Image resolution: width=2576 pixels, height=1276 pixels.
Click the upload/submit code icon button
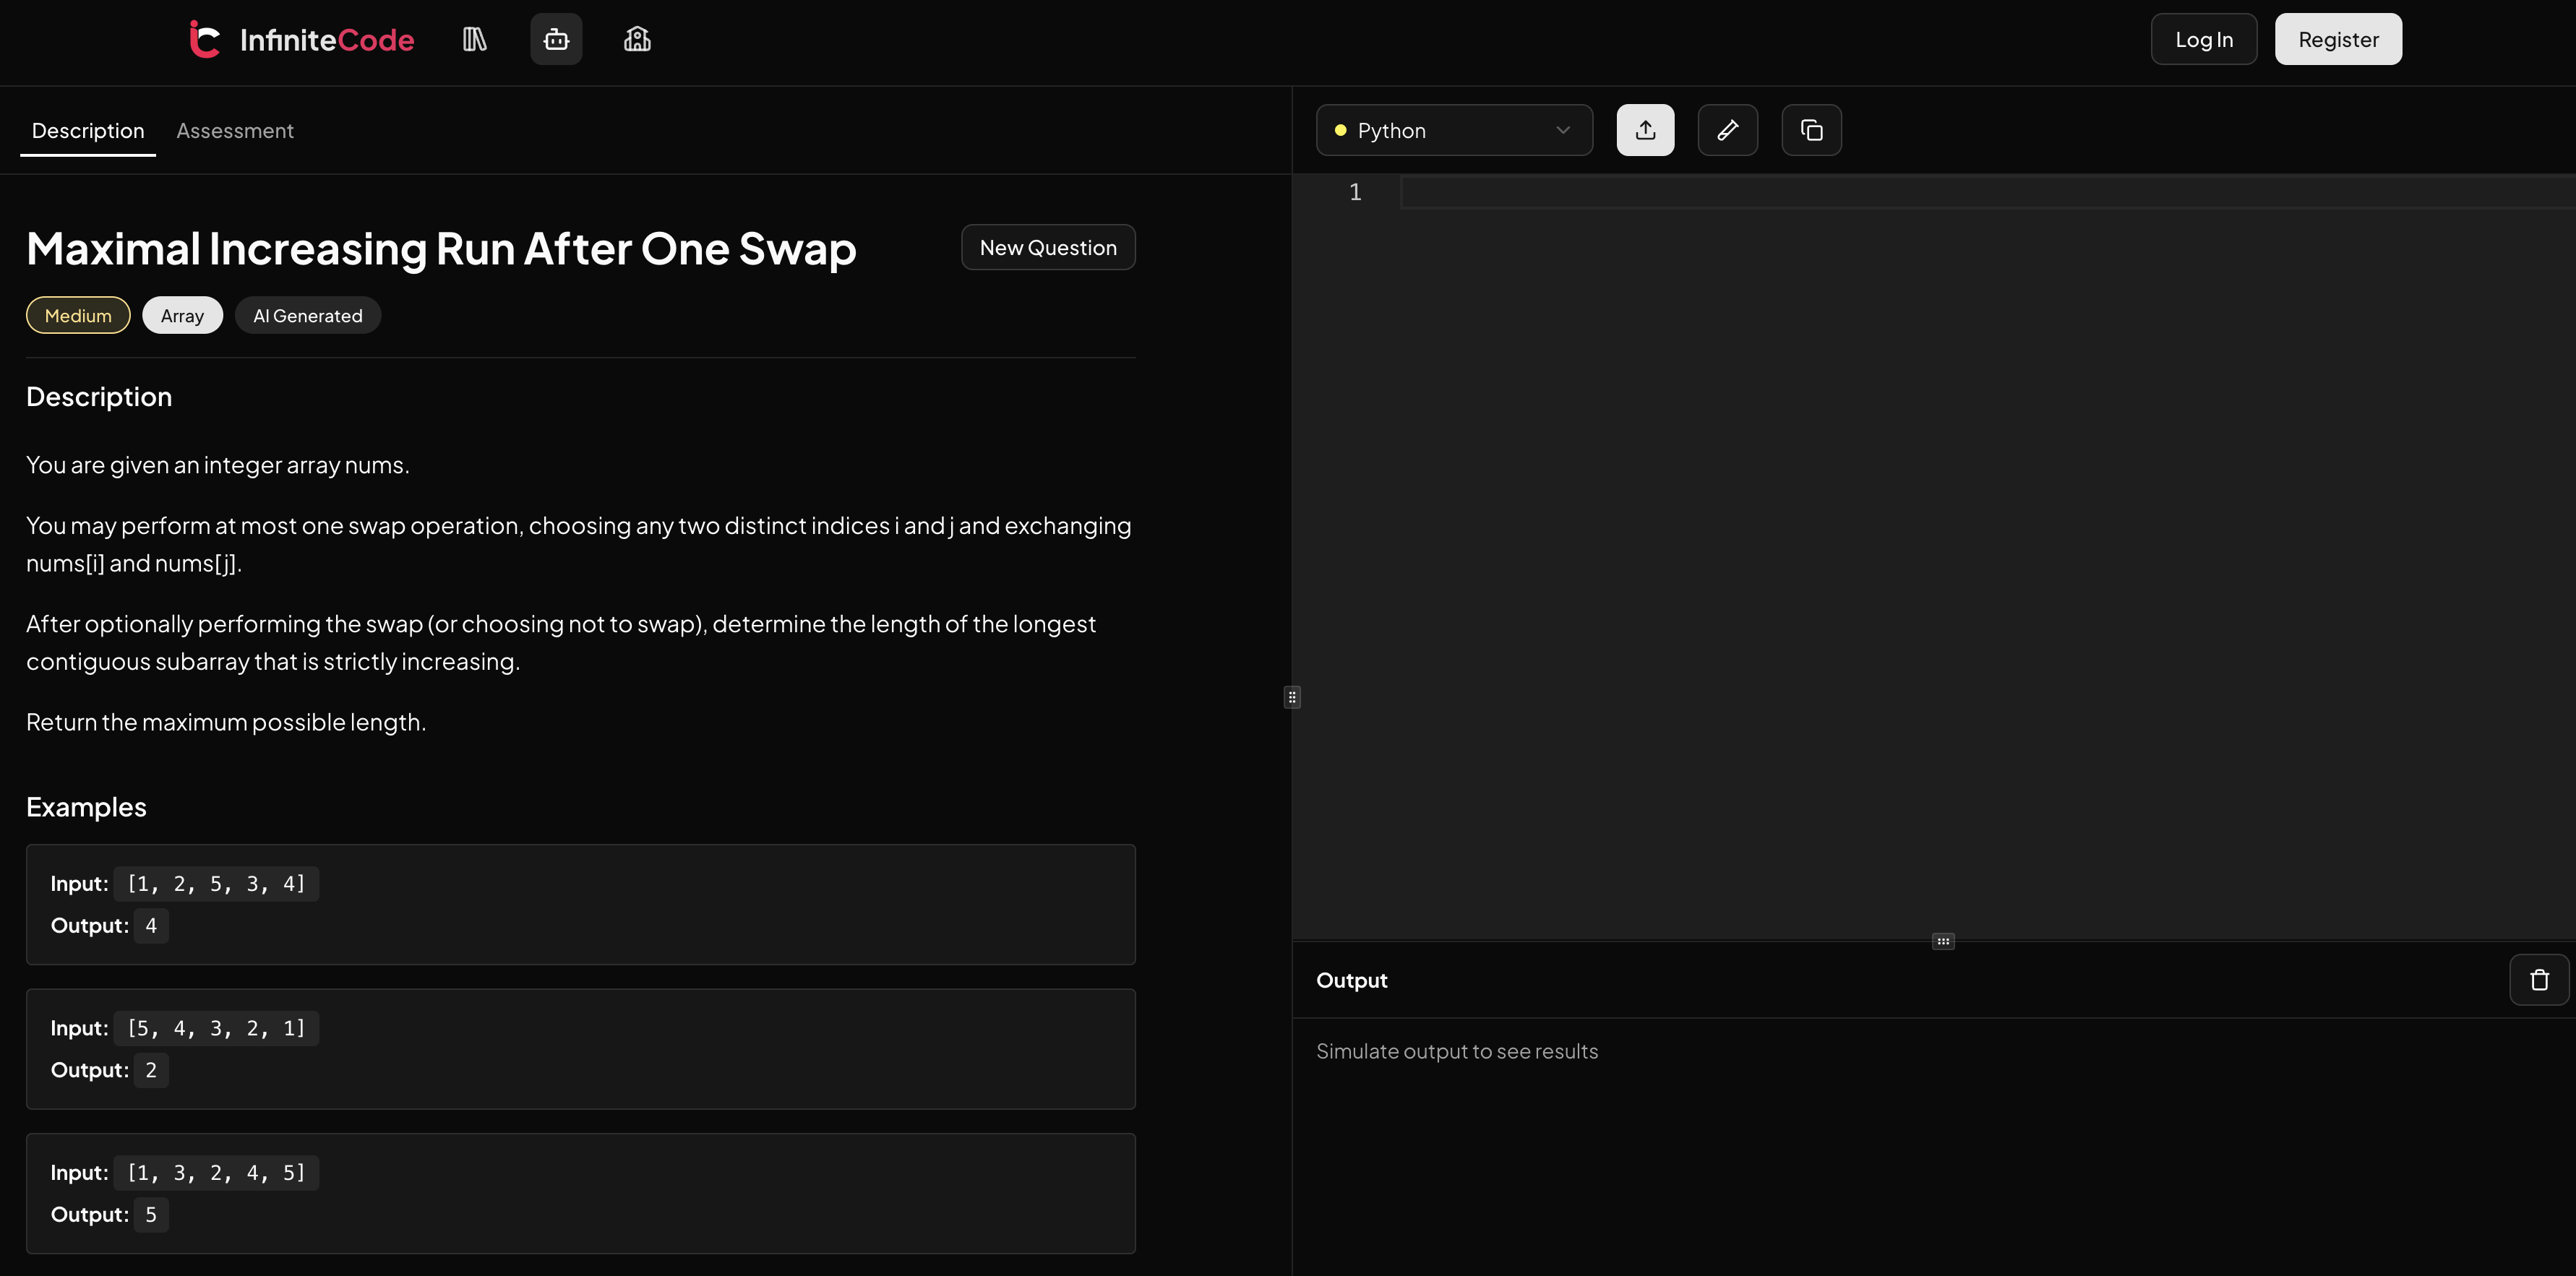pos(1645,130)
